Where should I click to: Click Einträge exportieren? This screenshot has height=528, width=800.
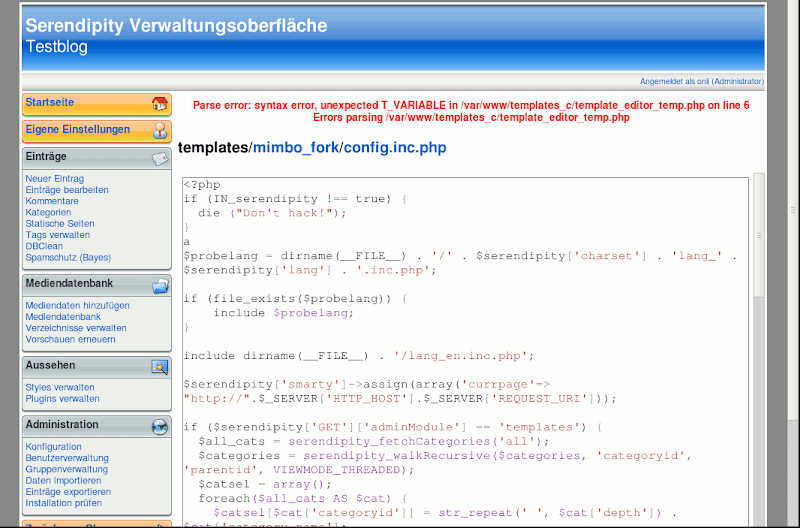pos(68,492)
